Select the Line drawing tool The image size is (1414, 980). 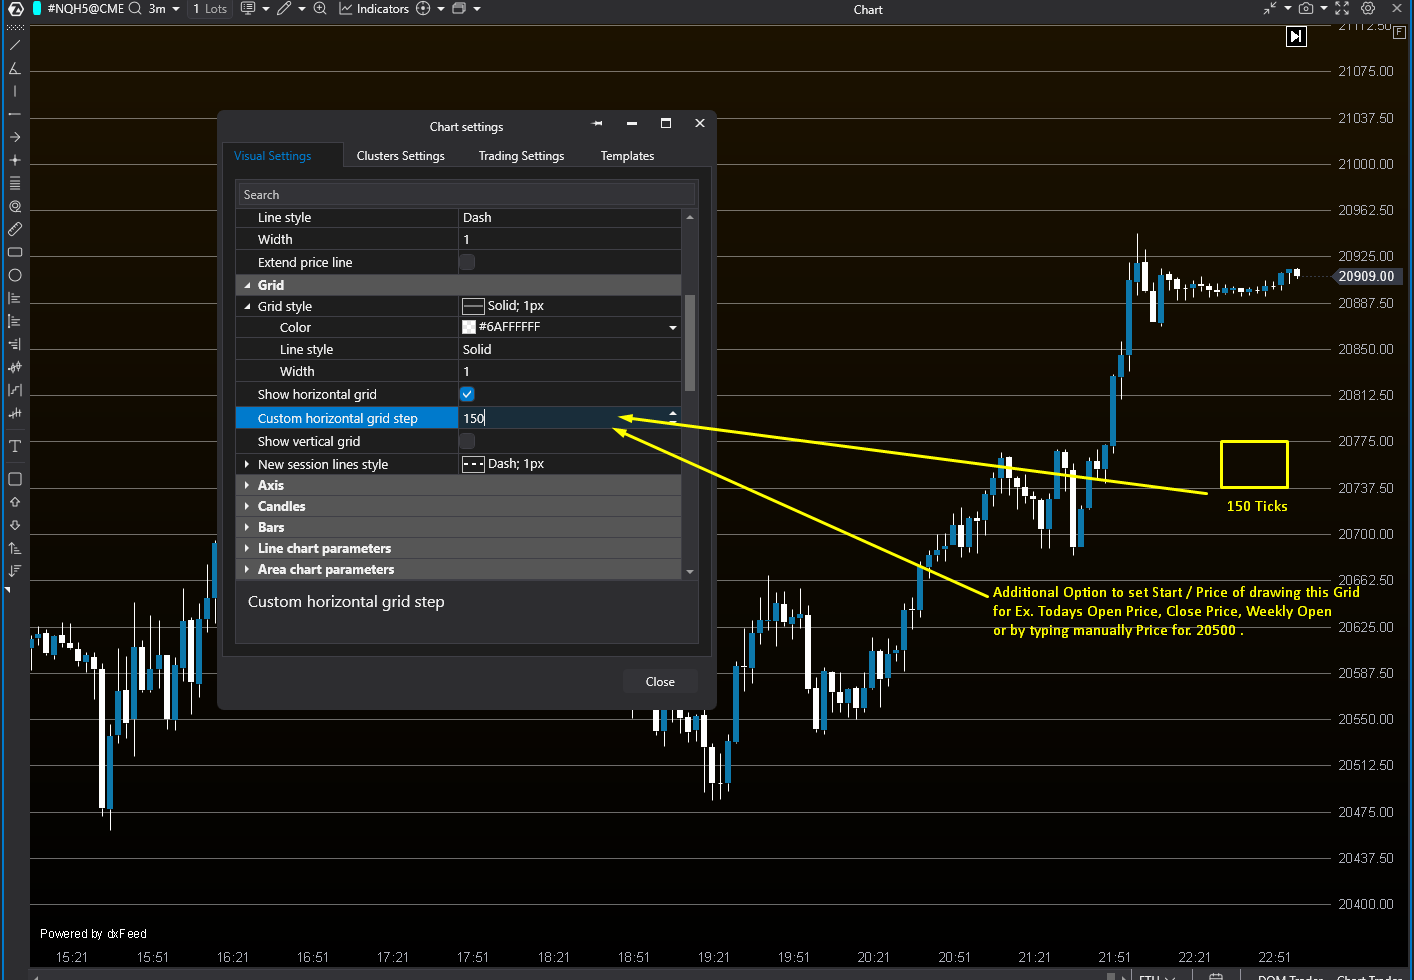14,44
